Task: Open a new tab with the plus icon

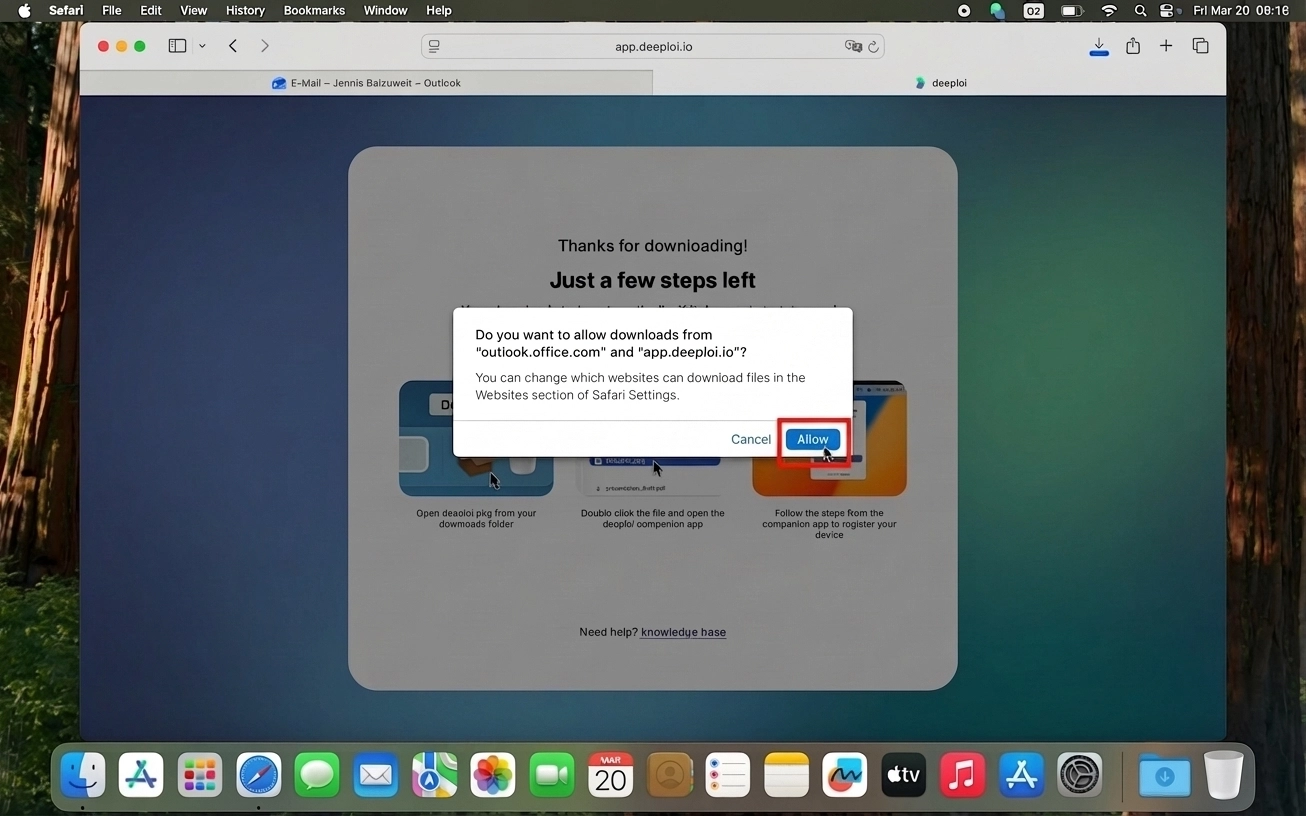Action: point(1166,46)
